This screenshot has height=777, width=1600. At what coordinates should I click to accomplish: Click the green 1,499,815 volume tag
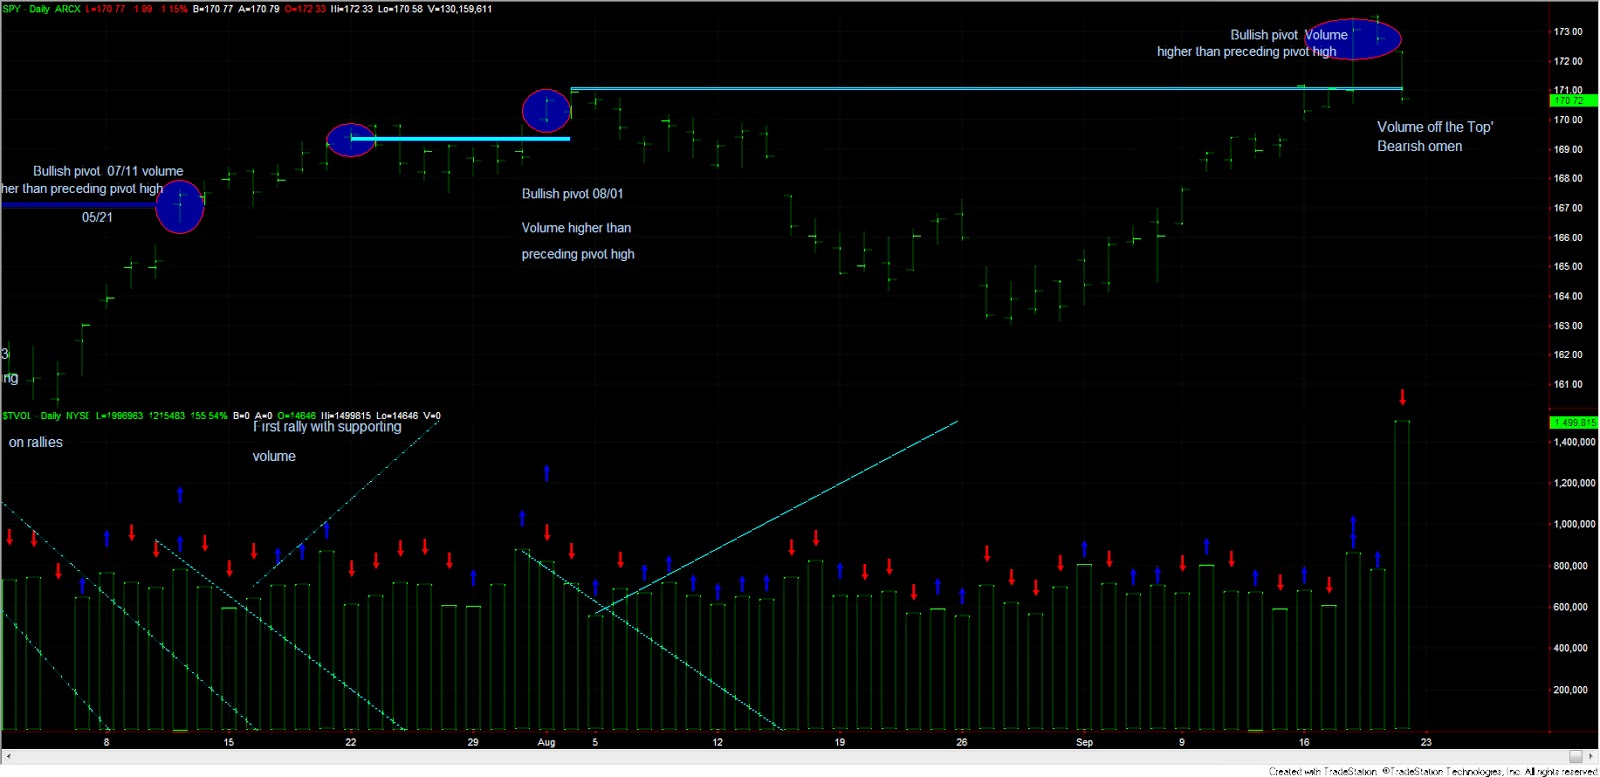click(x=1574, y=423)
